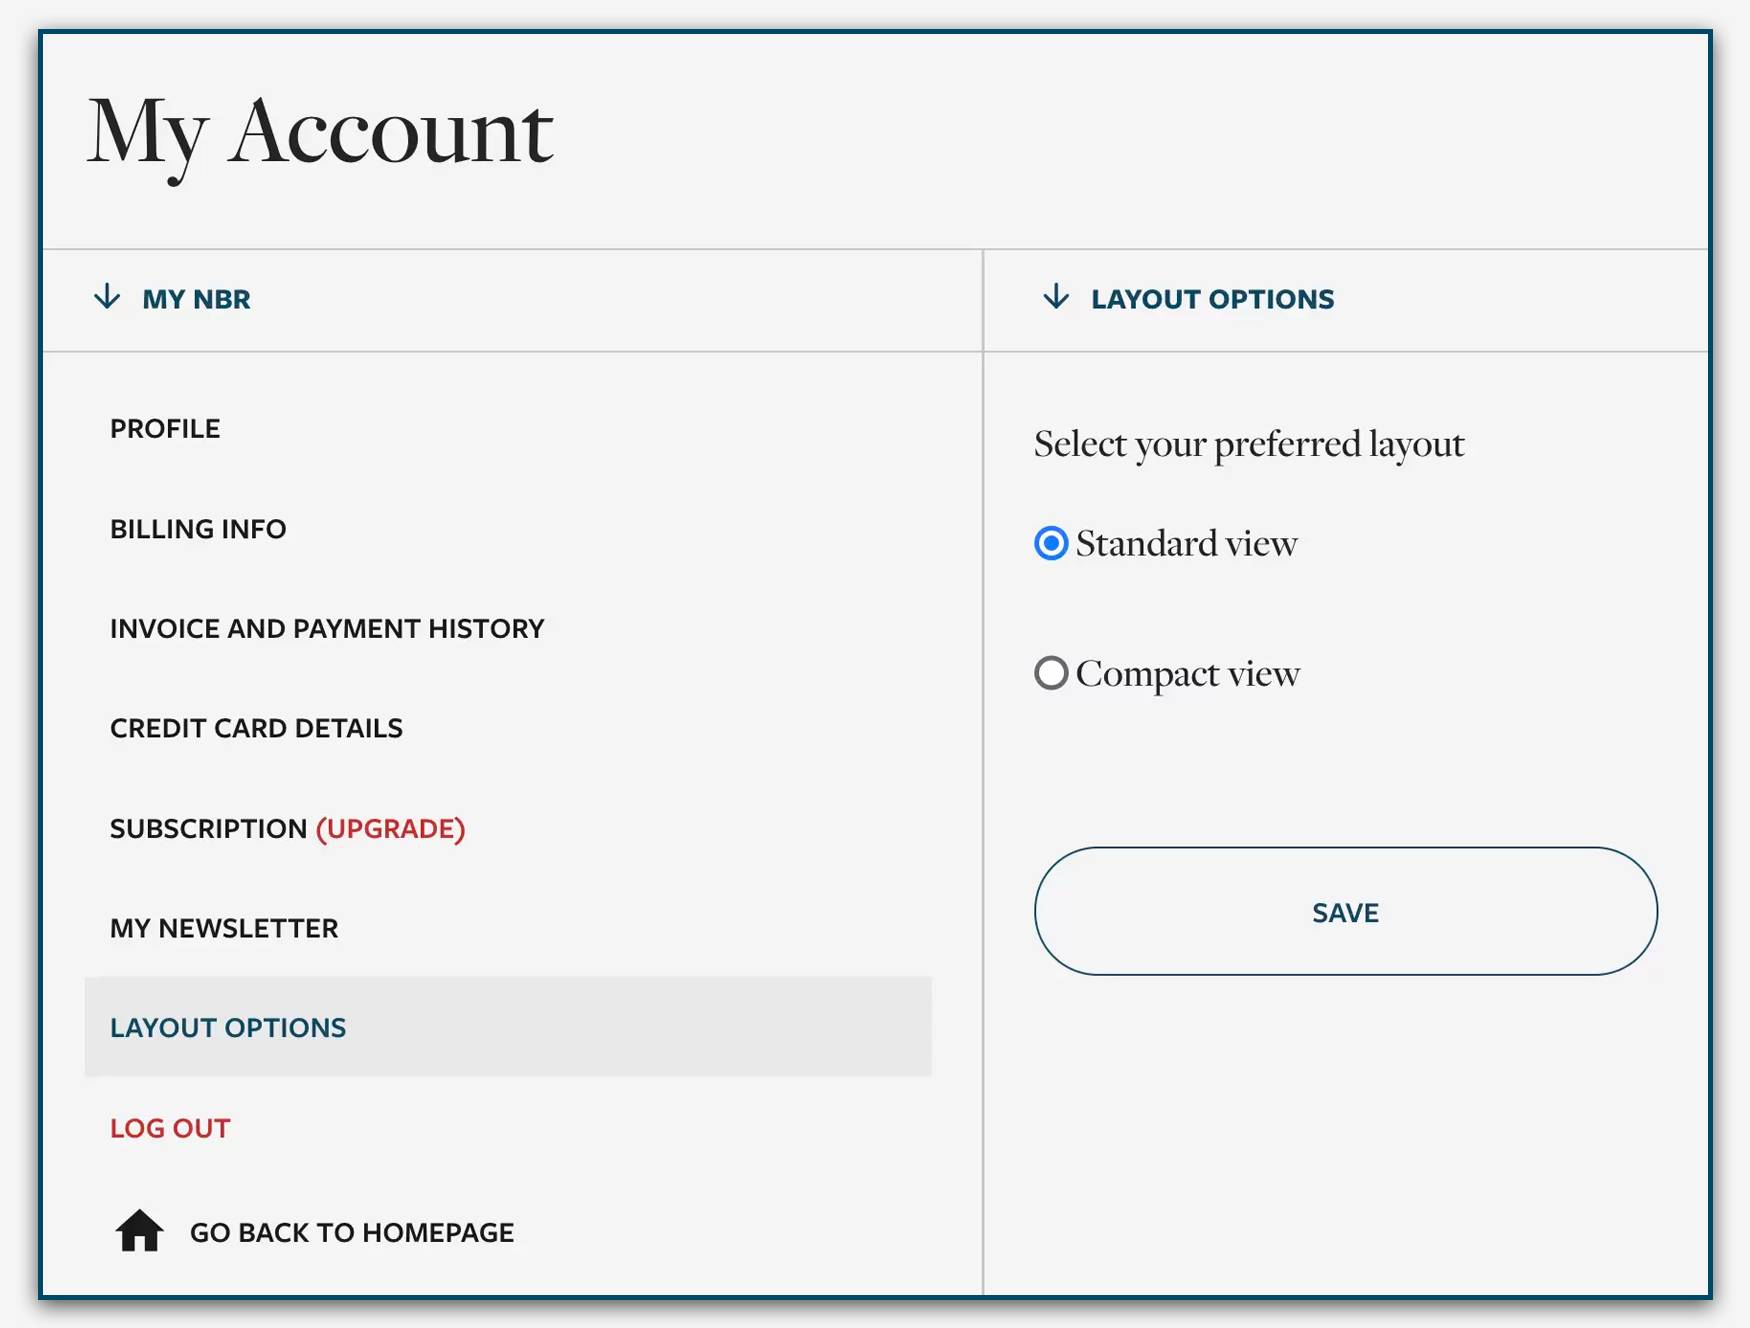Click the down arrow beside MY NBR
Screen dimensions: 1750x1328
click(x=107, y=297)
